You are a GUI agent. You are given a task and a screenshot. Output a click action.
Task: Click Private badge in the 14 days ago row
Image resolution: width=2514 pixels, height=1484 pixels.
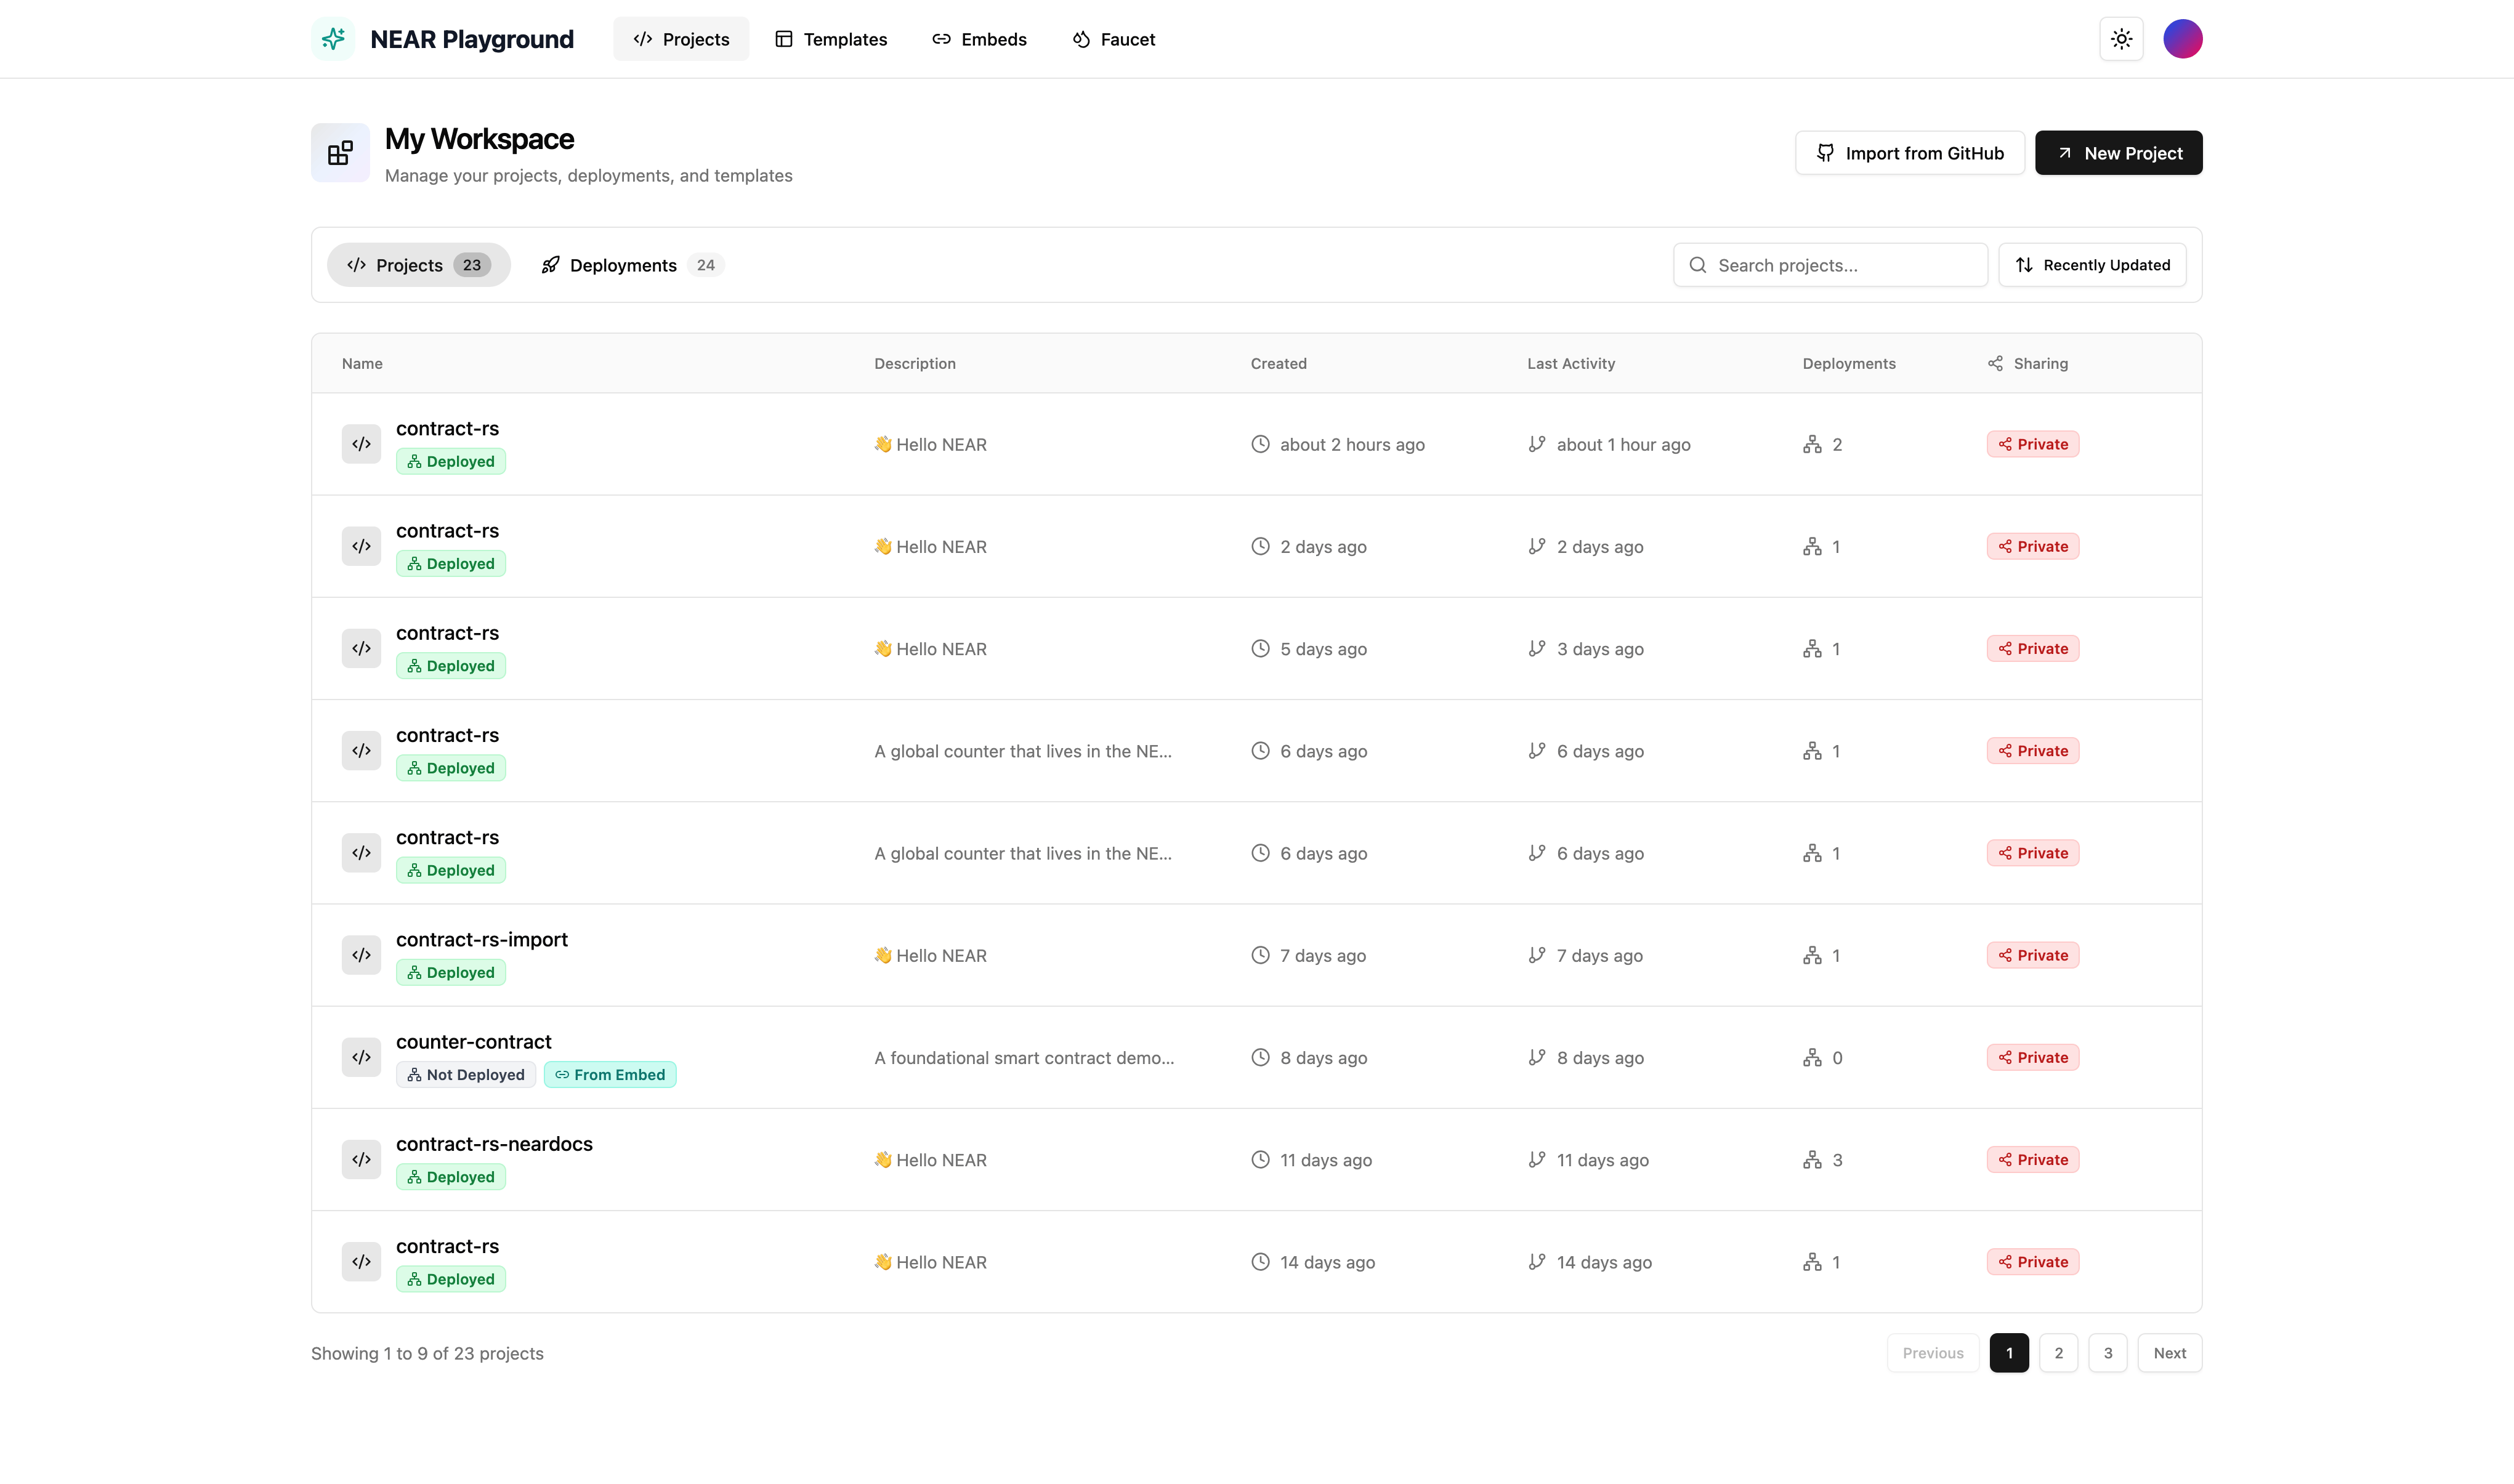pos(2032,1261)
